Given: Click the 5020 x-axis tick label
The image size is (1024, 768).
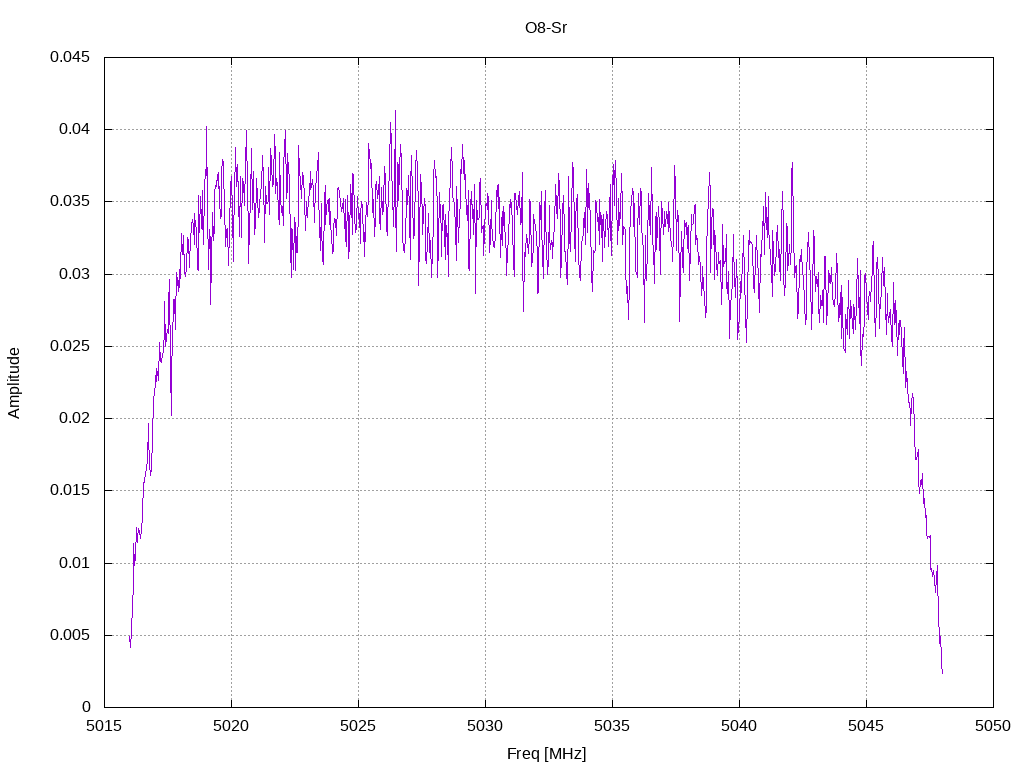Looking at the screenshot, I should pyautogui.click(x=231, y=726).
